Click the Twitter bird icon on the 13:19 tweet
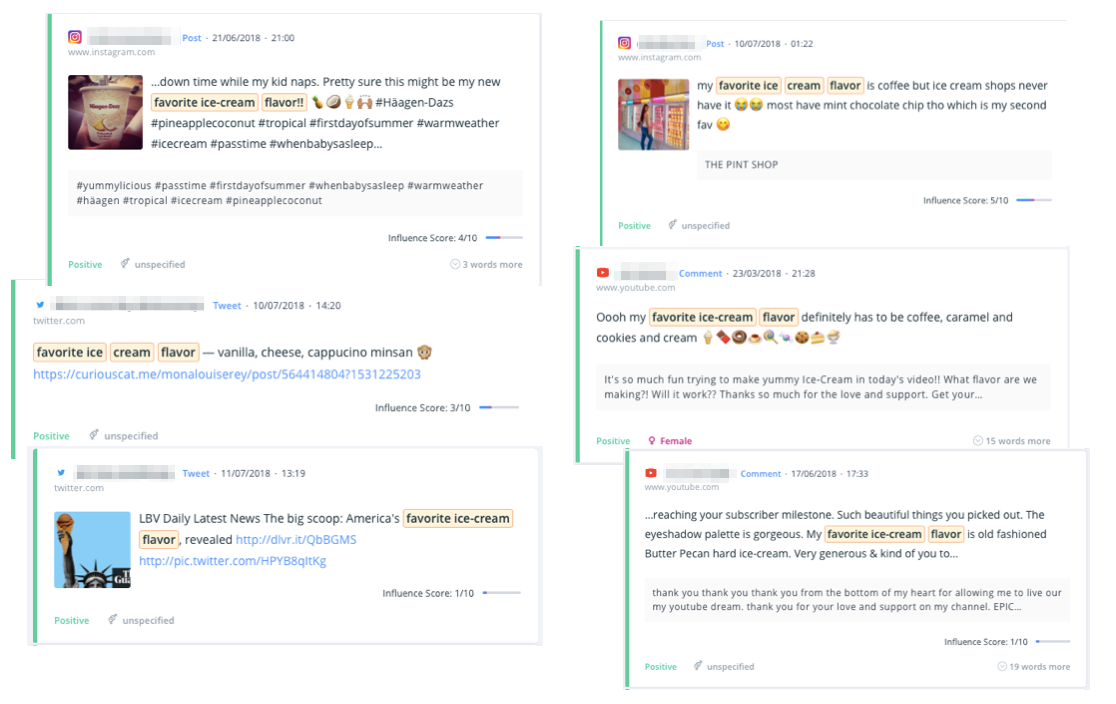The width and height of the screenshot is (1116, 704). [61, 473]
